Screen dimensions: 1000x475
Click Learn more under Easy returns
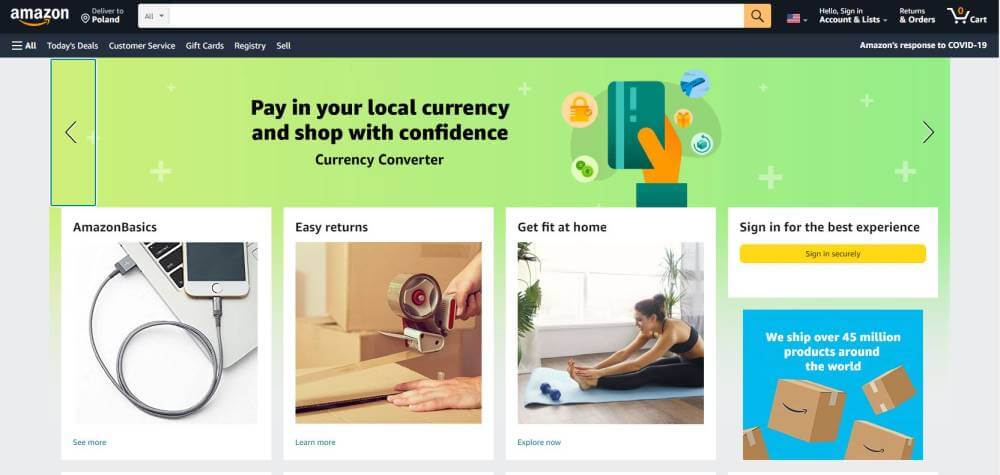tap(315, 442)
